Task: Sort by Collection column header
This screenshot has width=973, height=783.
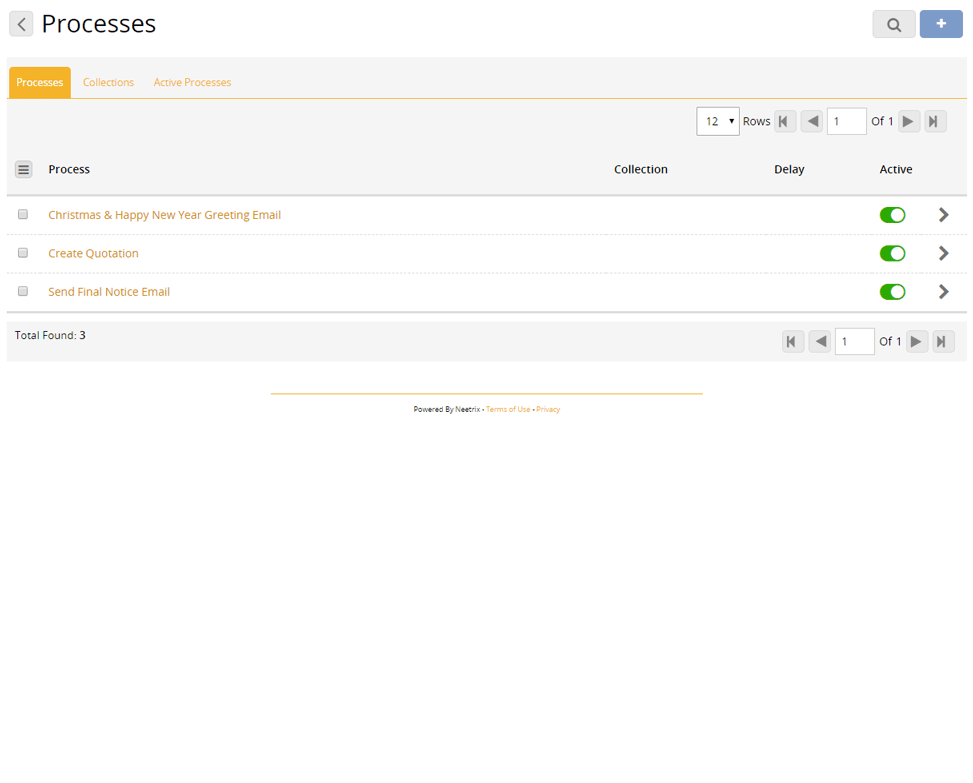Action: 640,169
